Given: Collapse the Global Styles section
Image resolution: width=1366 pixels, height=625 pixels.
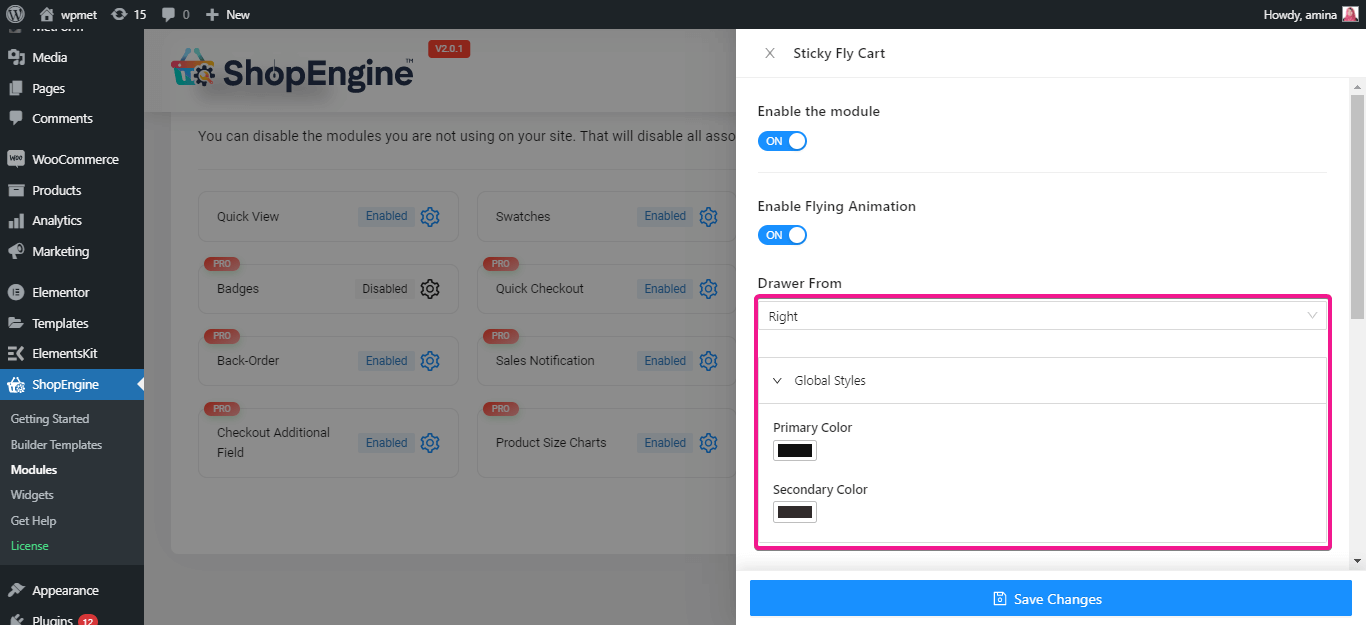Looking at the screenshot, I should tap(1042, 381).
